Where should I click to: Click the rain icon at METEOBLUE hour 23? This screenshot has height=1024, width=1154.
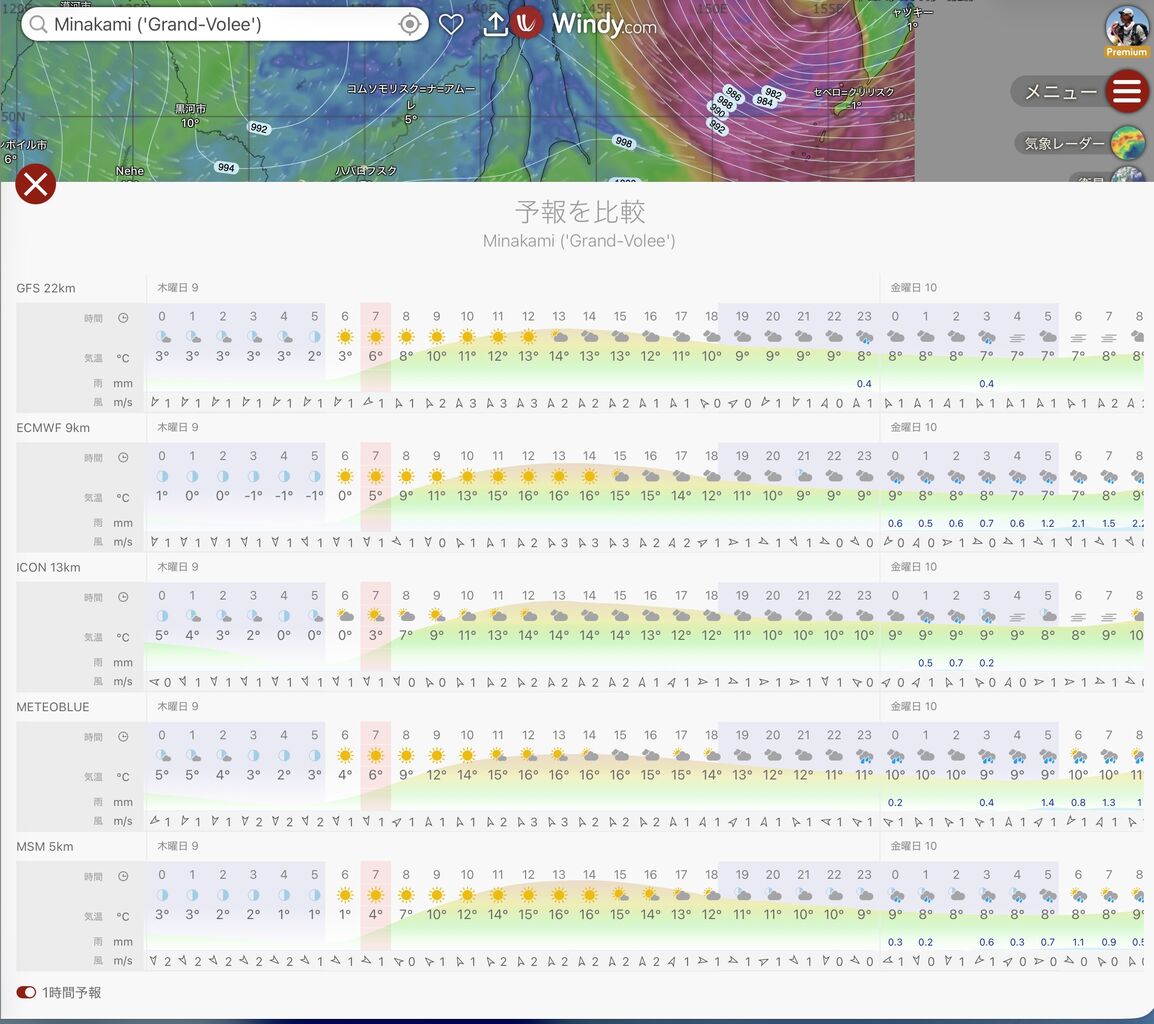[865, 756]
